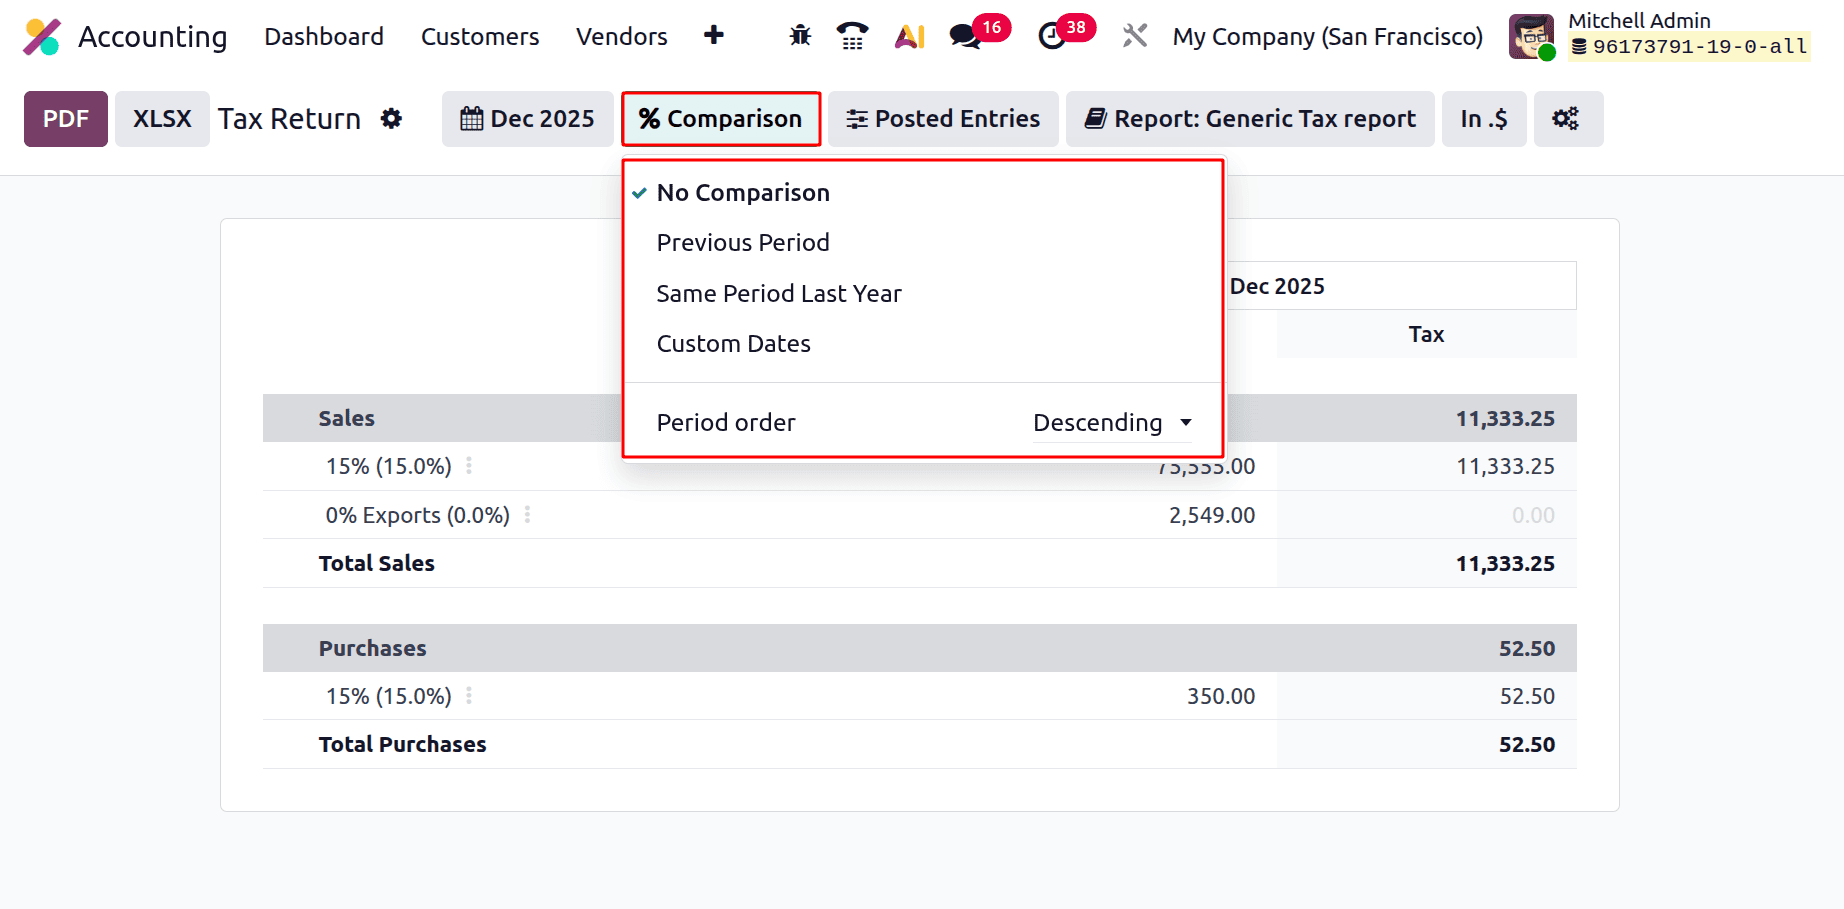Click the 0% Exports (0.0%) line name
Image resolution: width=1844 pixels, height=909 pixels.
417,515
